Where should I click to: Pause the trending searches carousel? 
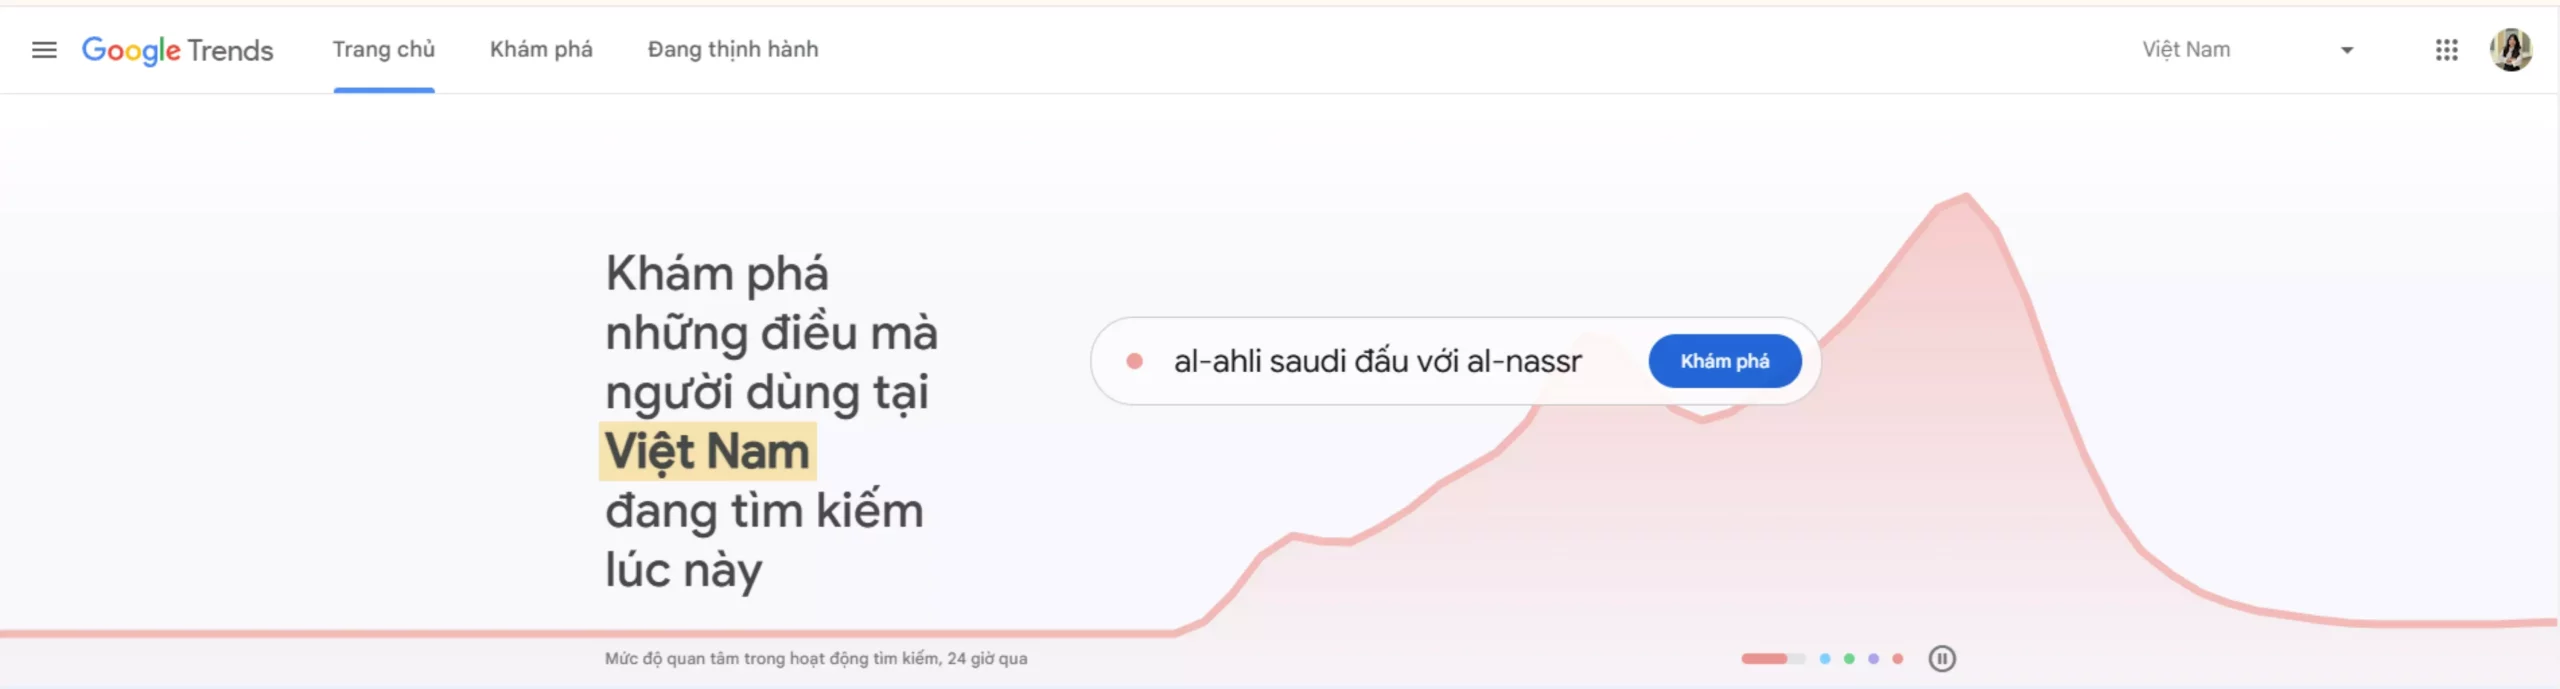(x=1941, y=659)
